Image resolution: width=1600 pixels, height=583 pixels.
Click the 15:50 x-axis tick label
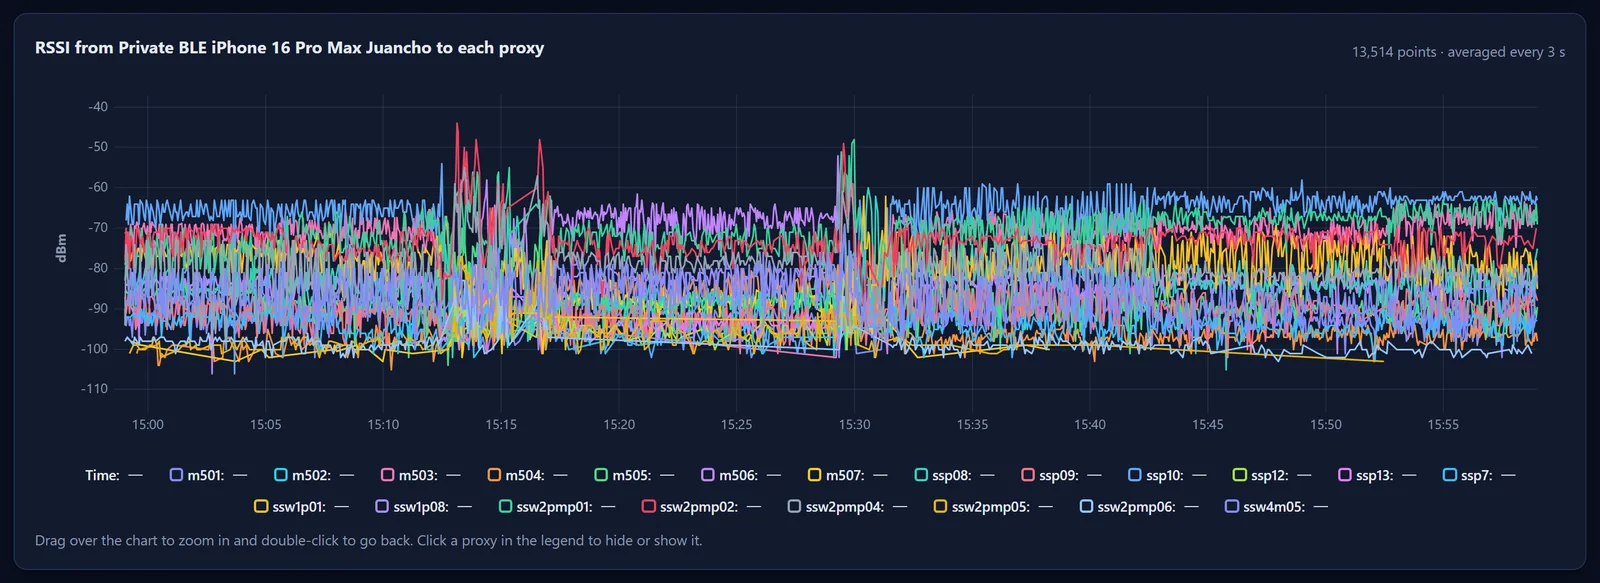[x=1326, y=425]
